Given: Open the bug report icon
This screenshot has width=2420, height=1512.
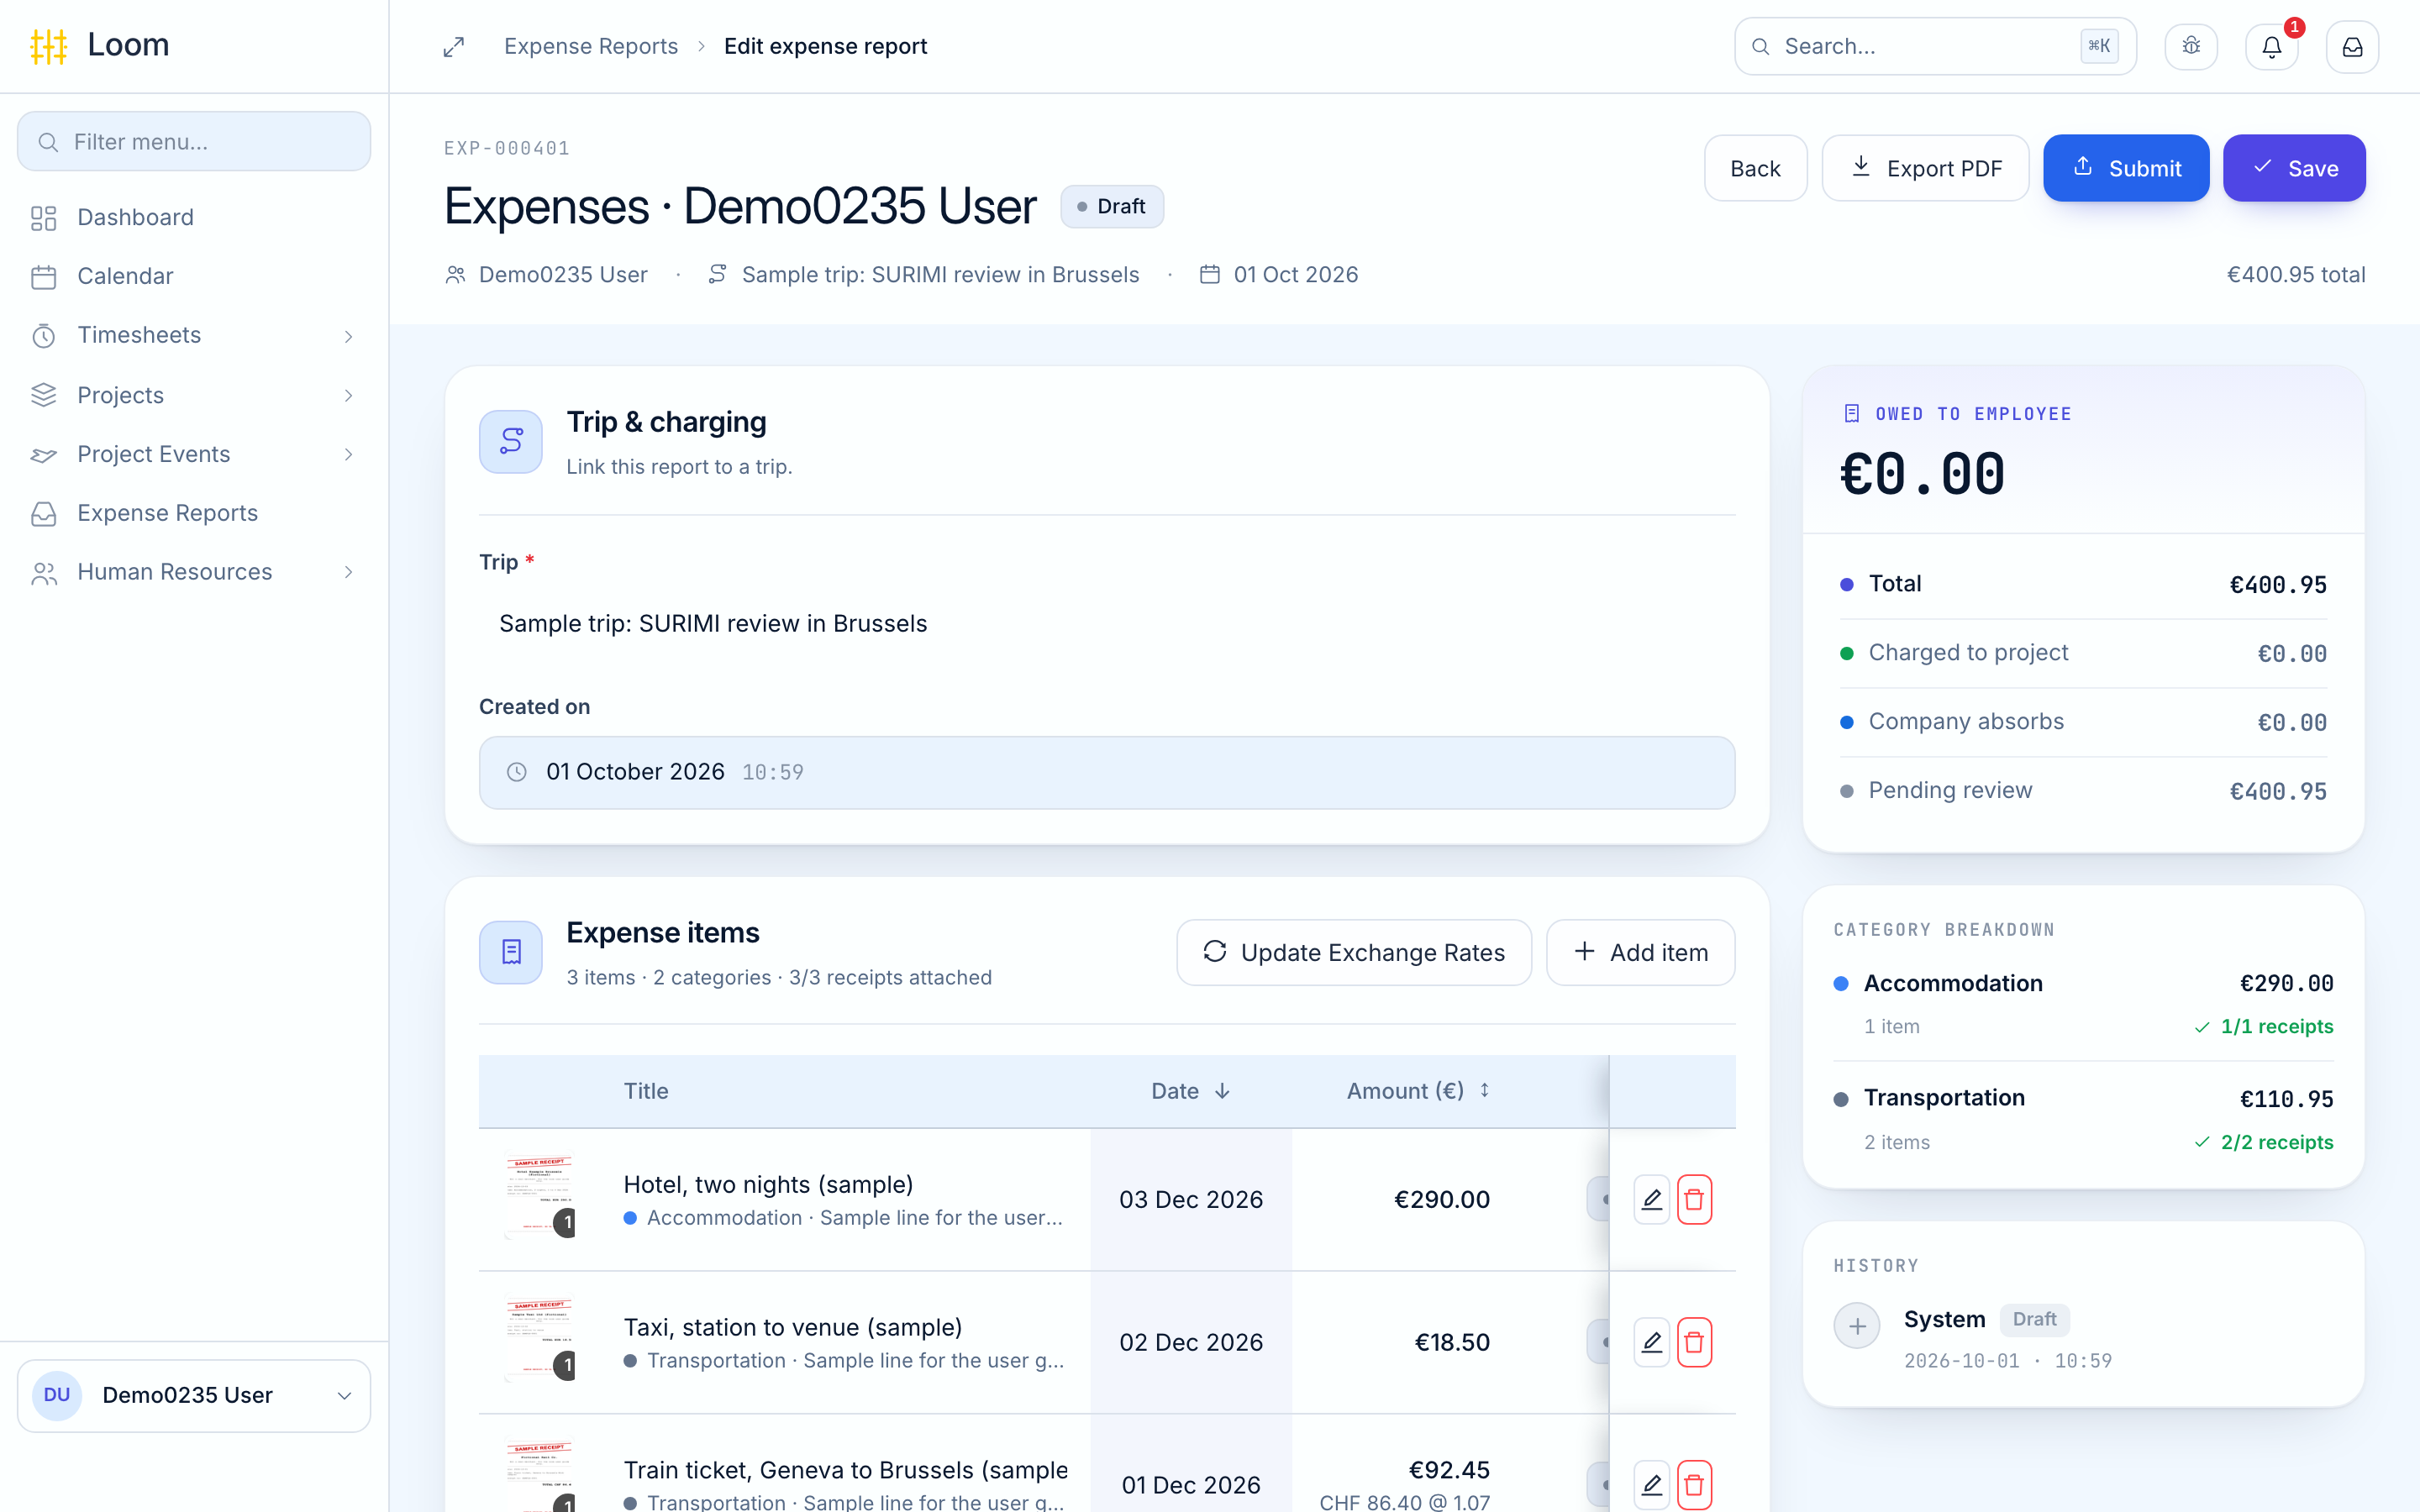Looking at the screenshot, I should pyautogui.click(x=2191, y=47).
